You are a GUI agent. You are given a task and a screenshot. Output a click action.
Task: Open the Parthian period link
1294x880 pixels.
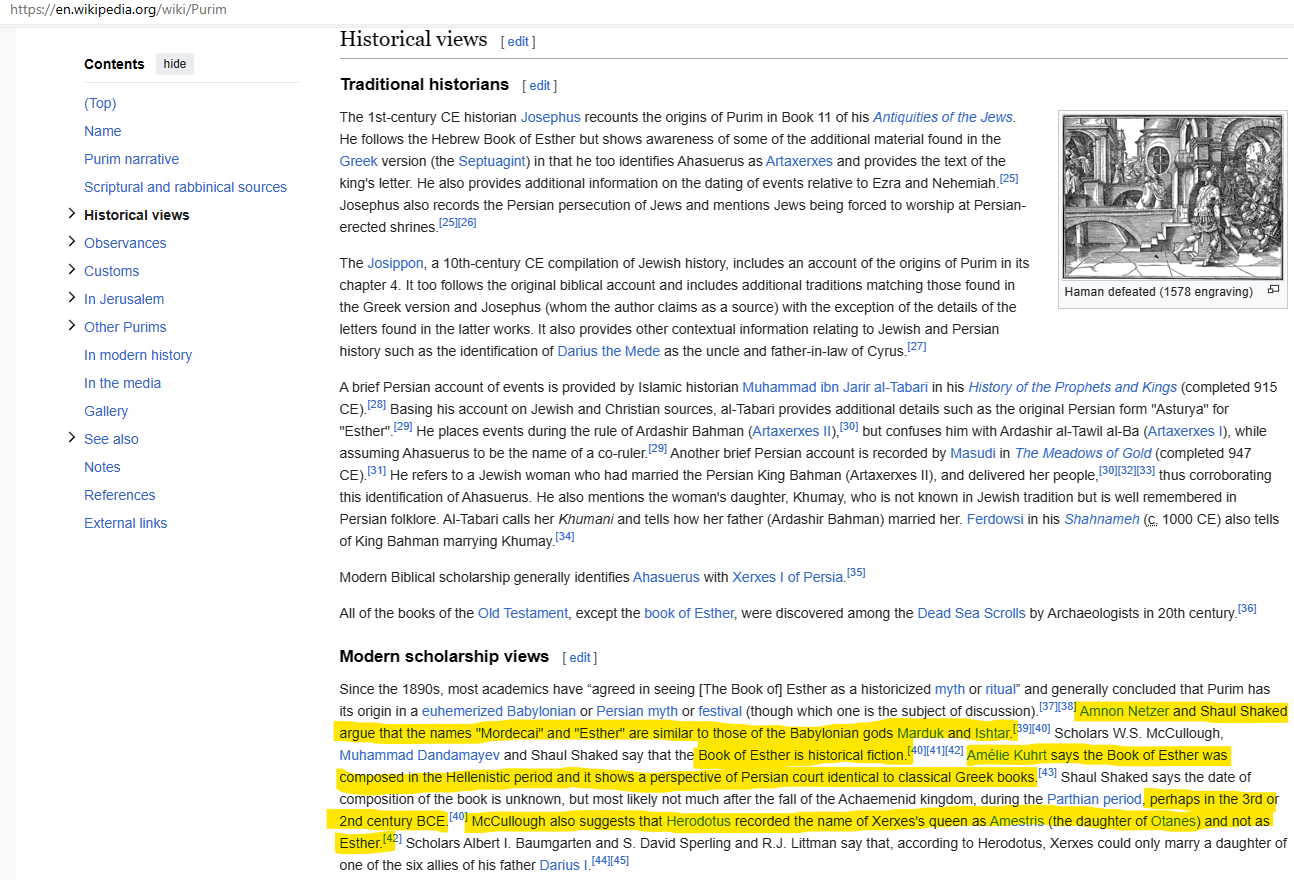click(1094, 799)
